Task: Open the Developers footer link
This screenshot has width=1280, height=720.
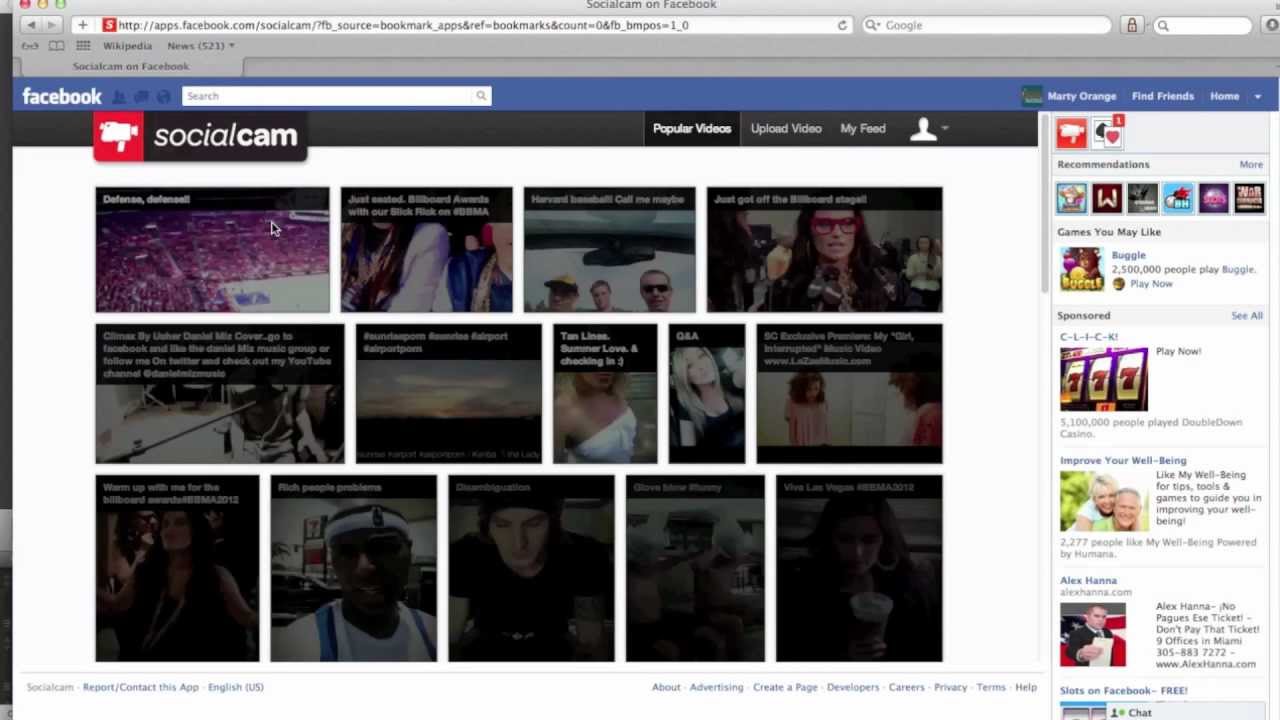Action: coord(853,687)
